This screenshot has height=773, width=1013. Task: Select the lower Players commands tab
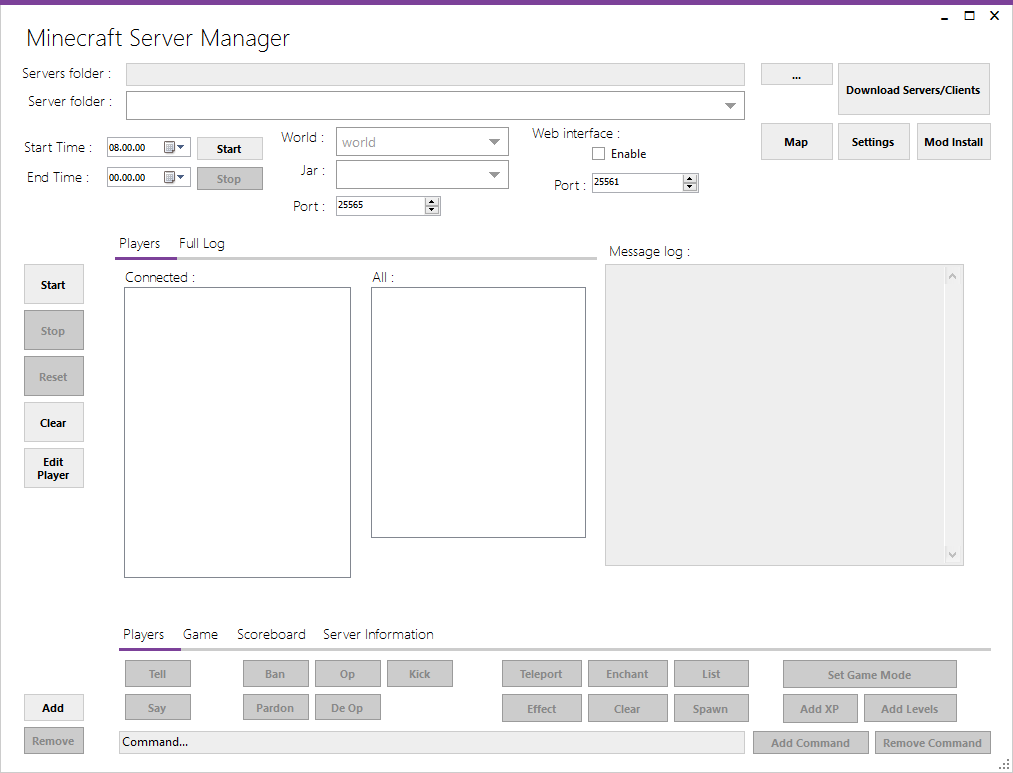pos(143,634)
